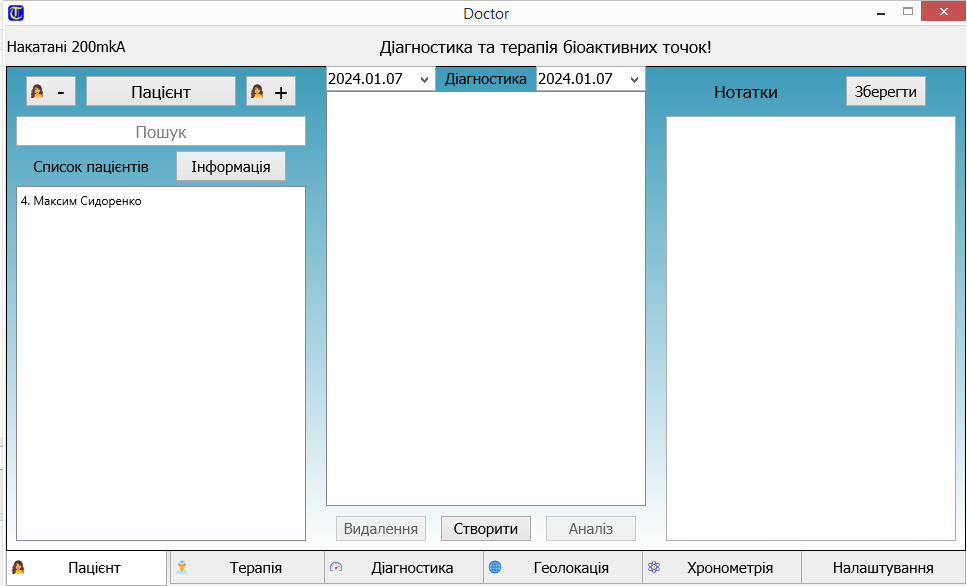Select the Пацієнт tab at bottom left
The height and width of the screenshot is (586, 967).
pyautogui.click(x=87, y=568)
